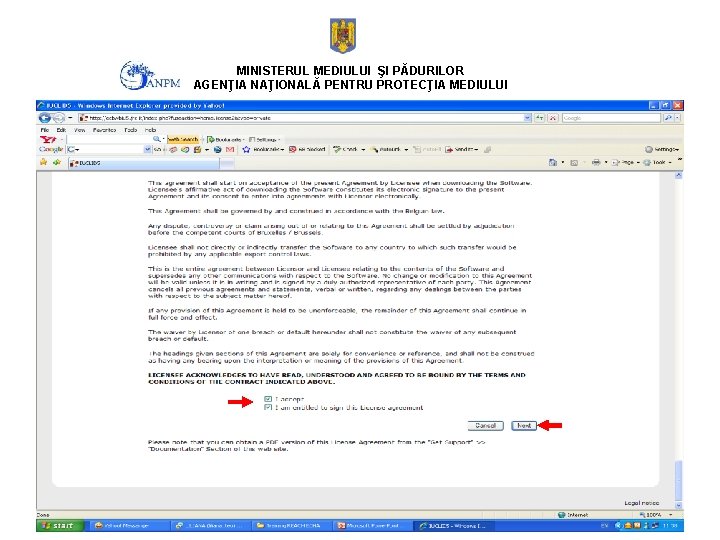720x540 pixels.
Task: Click the Send to toolbar button
Action: coord(461,149)
